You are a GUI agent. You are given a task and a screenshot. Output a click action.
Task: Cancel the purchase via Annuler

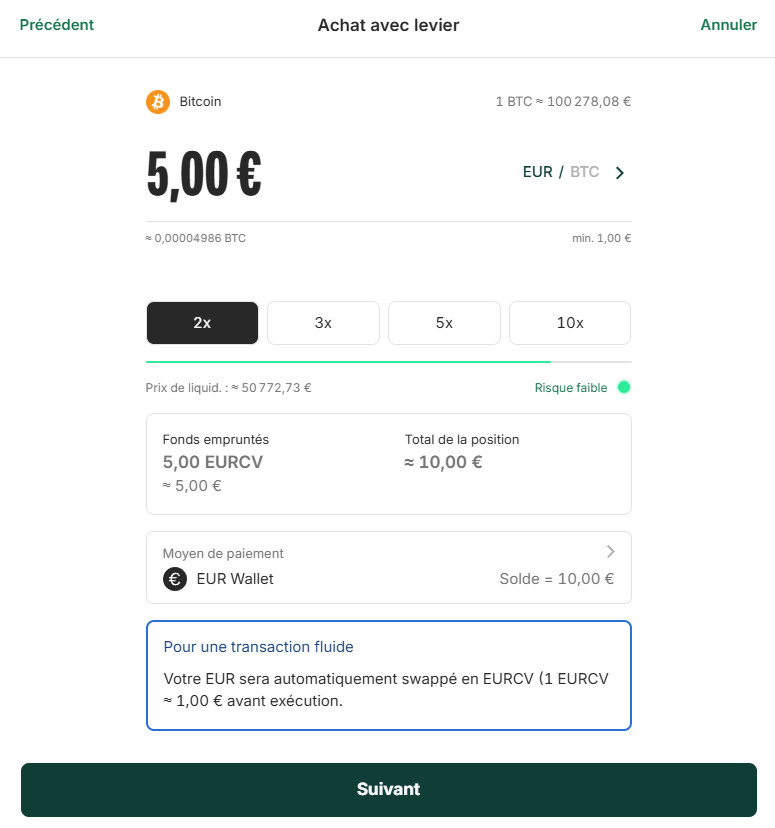pos(729,24)
